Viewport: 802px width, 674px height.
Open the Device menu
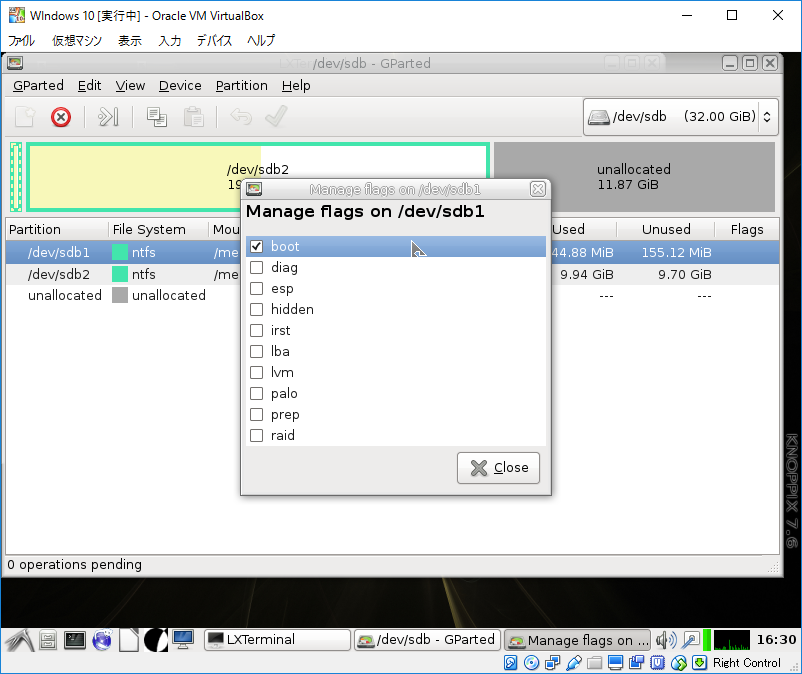click(x=180, y=85)
